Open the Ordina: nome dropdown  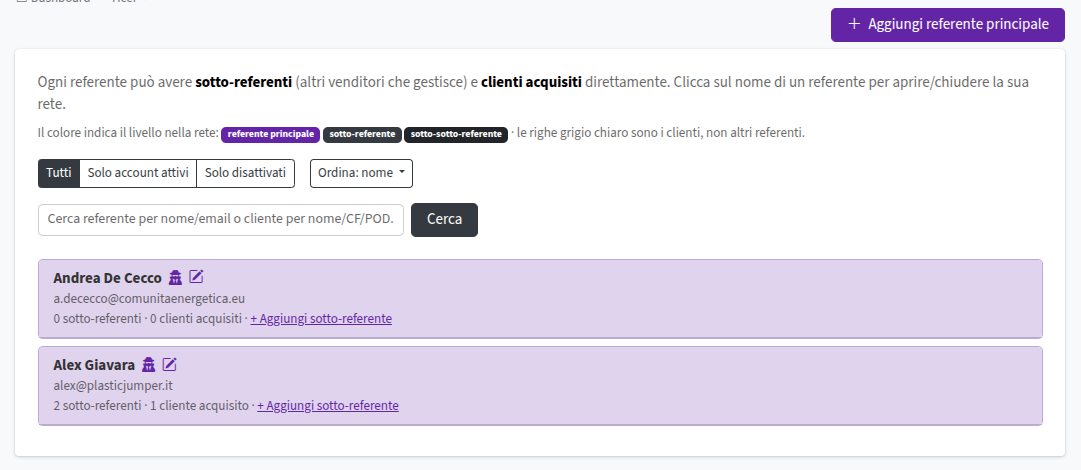[x=361, y=173]
